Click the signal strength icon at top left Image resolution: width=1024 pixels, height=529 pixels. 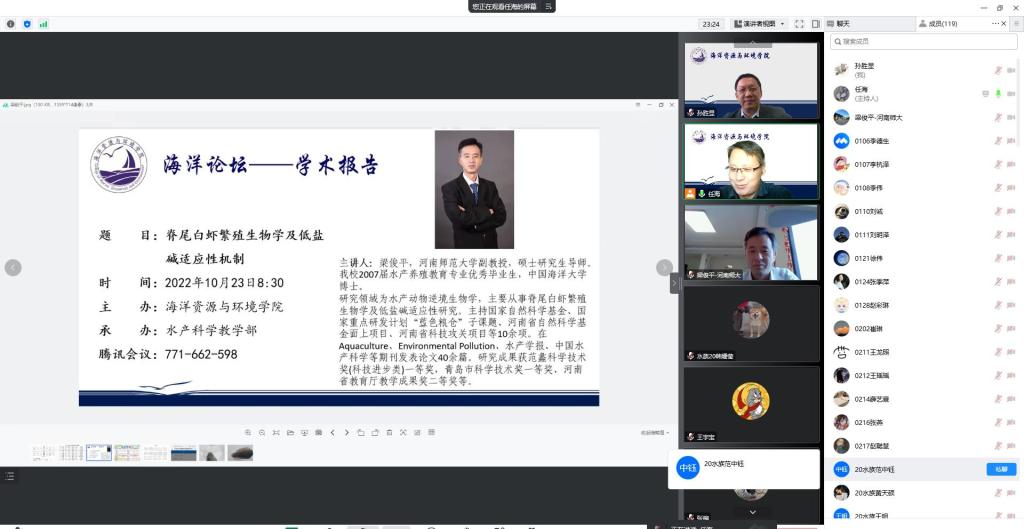43,24
